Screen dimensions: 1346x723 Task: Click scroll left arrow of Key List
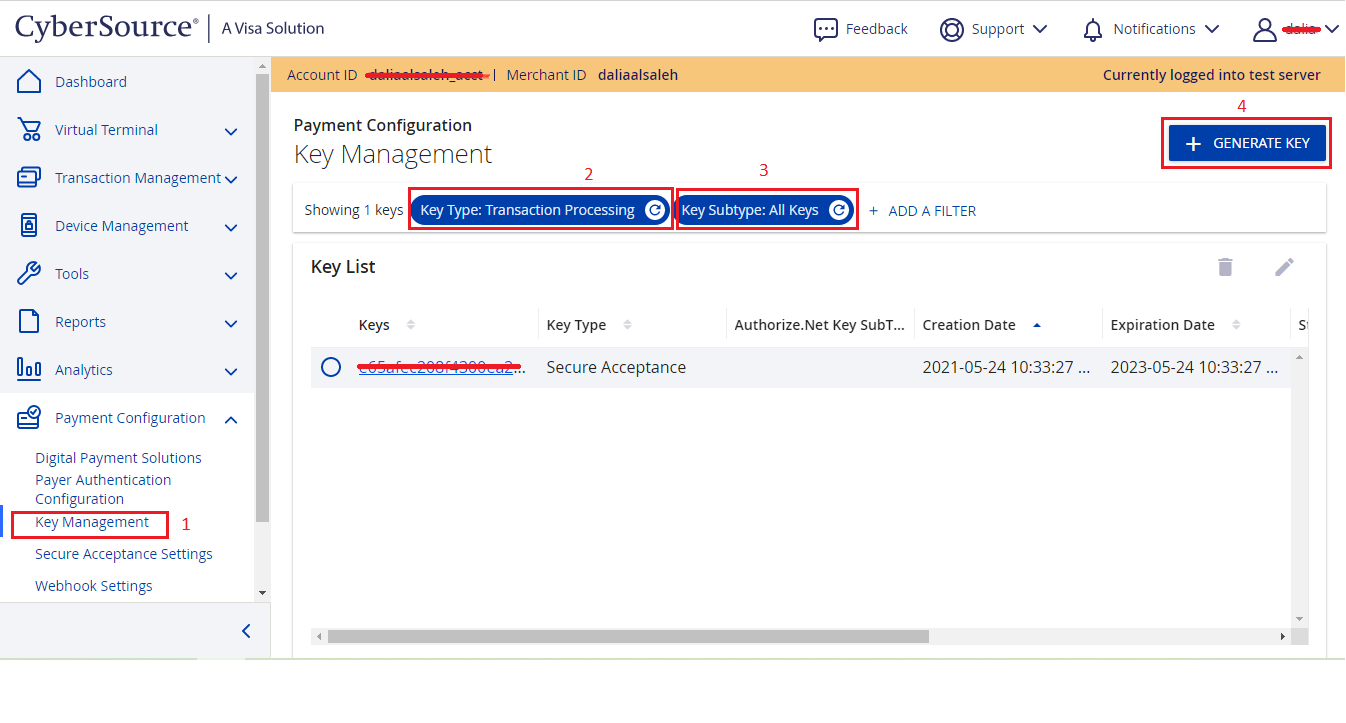pos(319,636)
